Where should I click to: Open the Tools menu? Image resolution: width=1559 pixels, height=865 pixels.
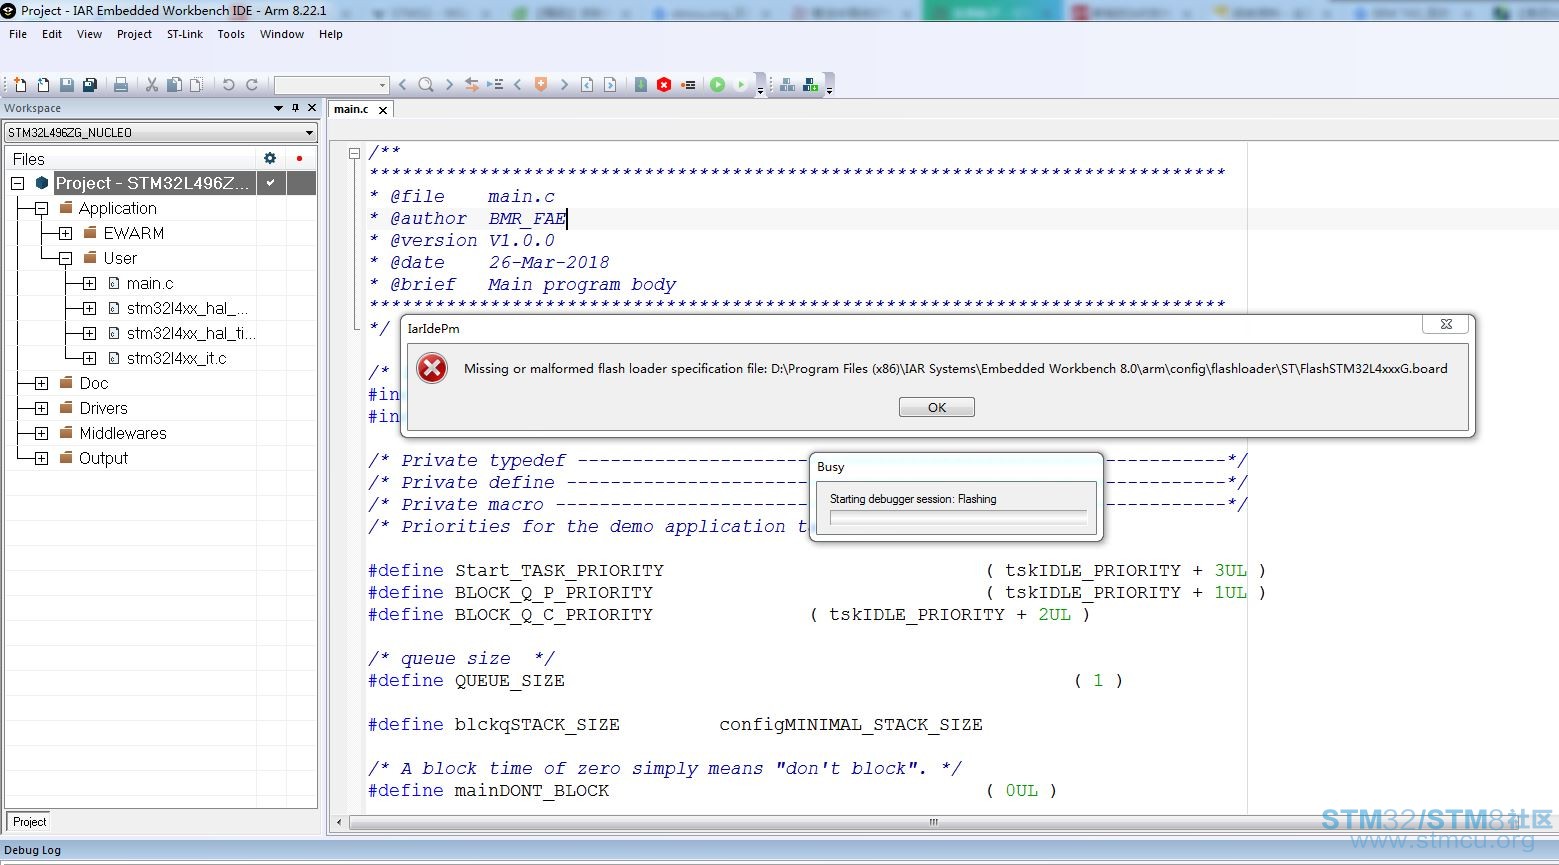point(231,34)
